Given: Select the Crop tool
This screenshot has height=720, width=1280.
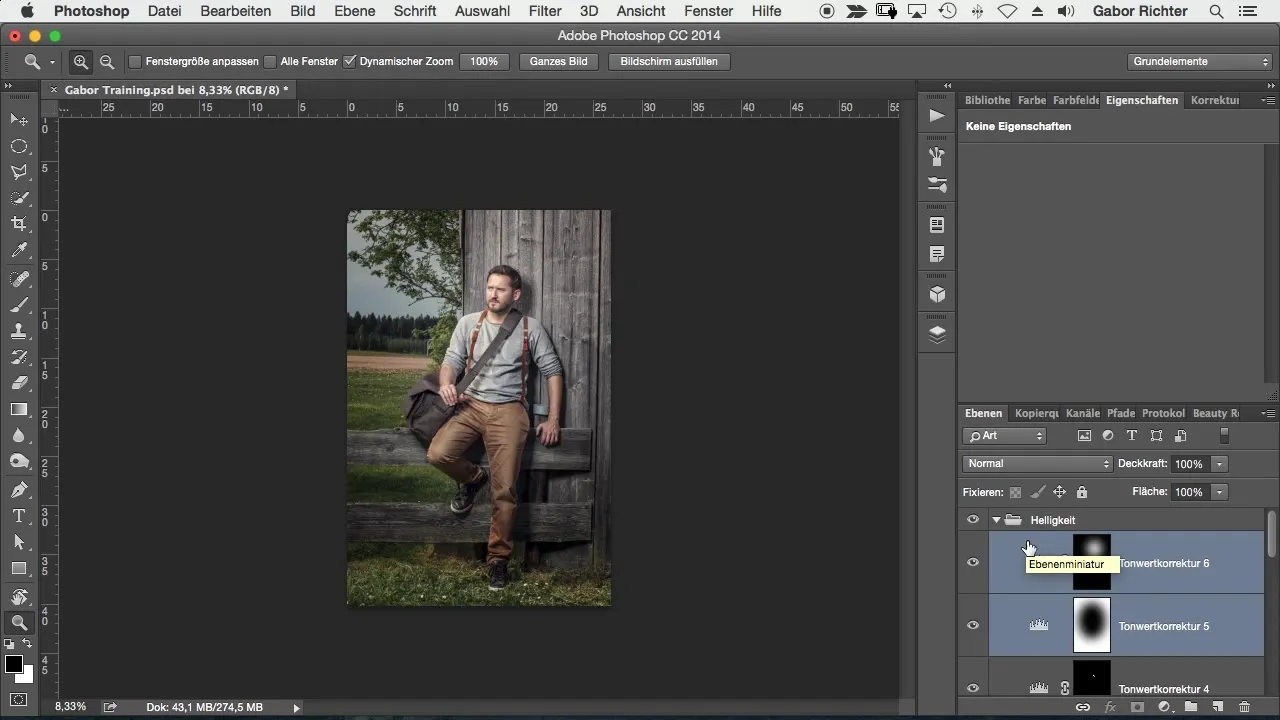Looking at the screenshot, I should [x=19, y=224].
